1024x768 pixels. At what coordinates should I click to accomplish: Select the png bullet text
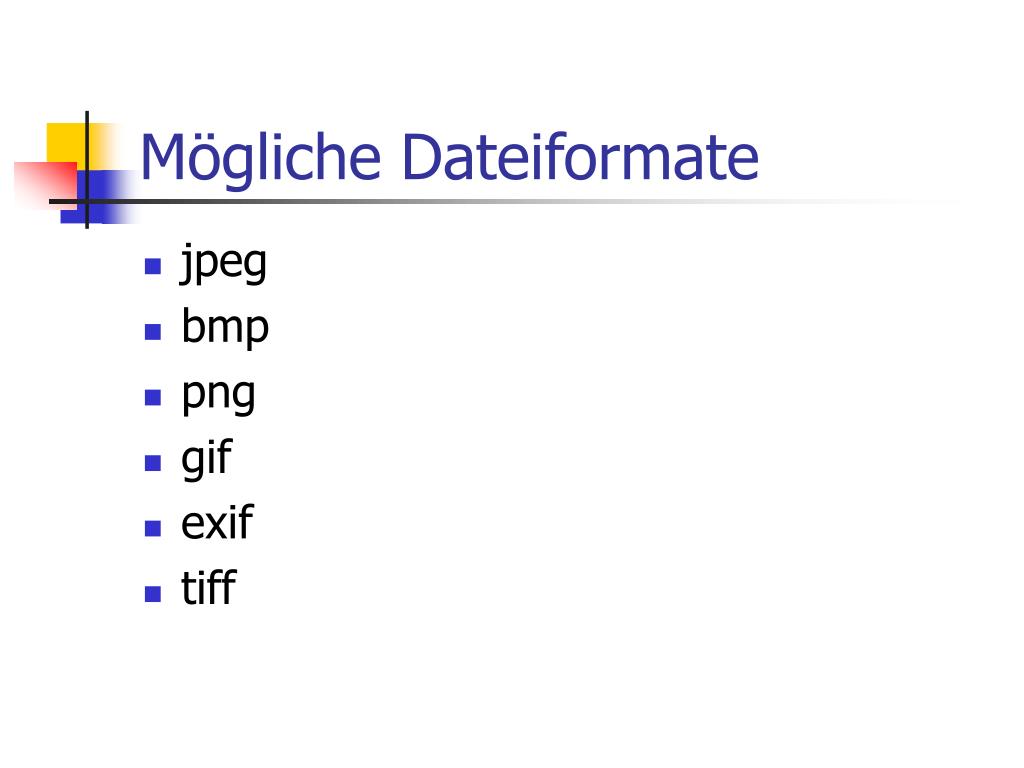[x=218, y=395]
